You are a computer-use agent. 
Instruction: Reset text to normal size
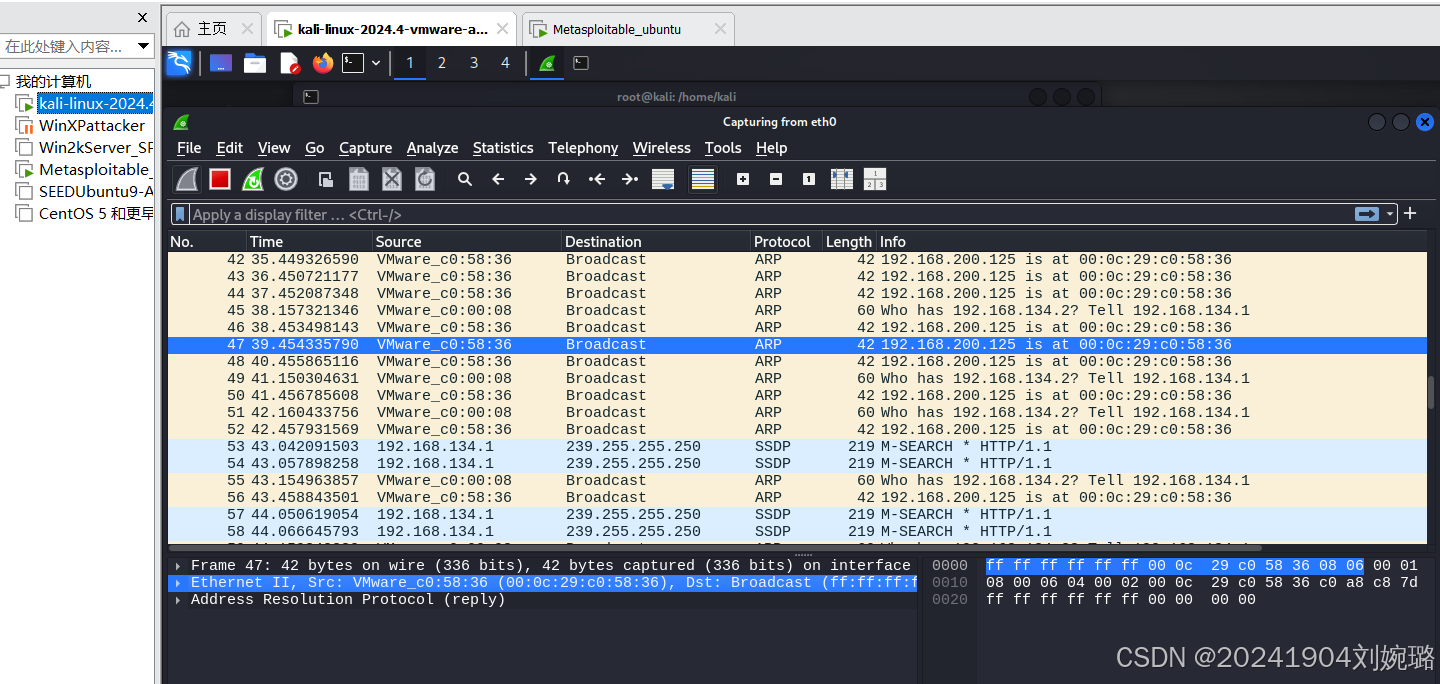click(x=809, y=179)
